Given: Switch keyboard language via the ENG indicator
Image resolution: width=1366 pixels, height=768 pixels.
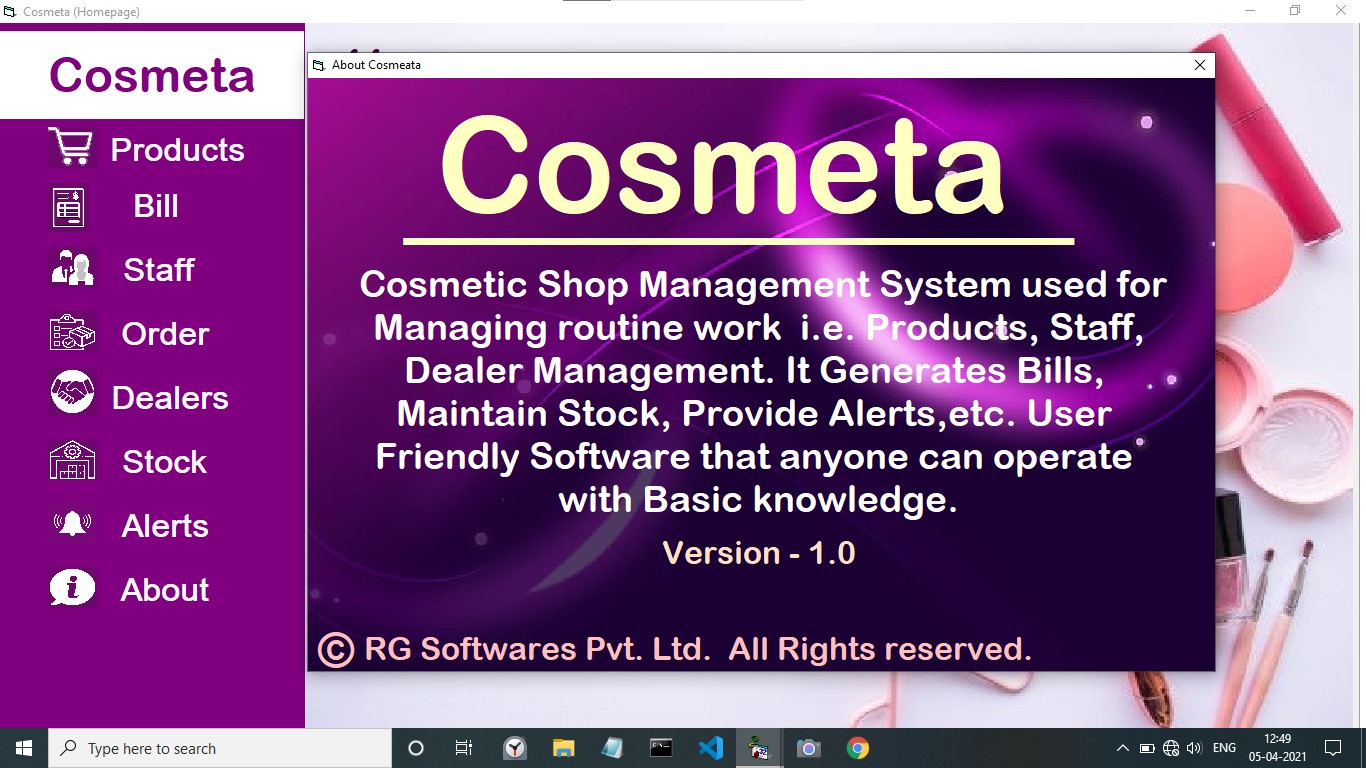Looking at the screenshot, I should [1224, 747].
